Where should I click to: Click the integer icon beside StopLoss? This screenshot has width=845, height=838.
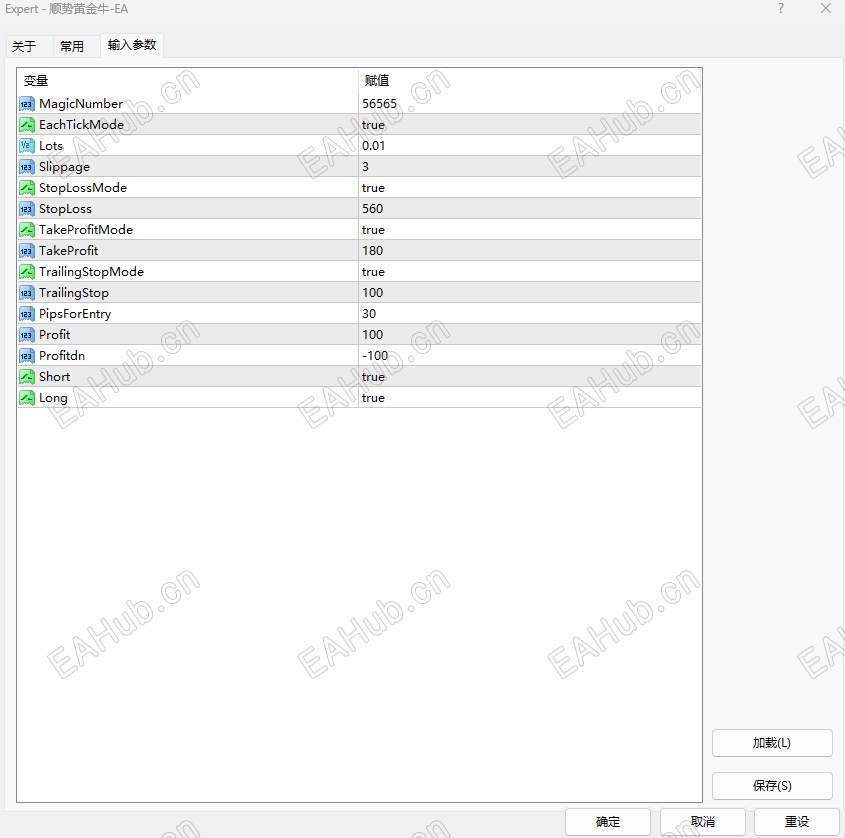(x=27, y=209)
